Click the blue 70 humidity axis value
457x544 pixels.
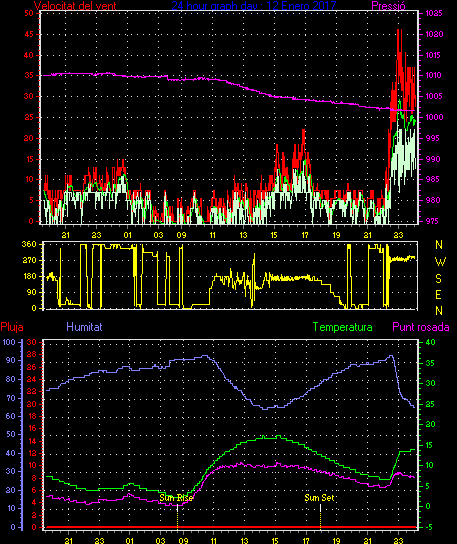click(x=11, y=398)
